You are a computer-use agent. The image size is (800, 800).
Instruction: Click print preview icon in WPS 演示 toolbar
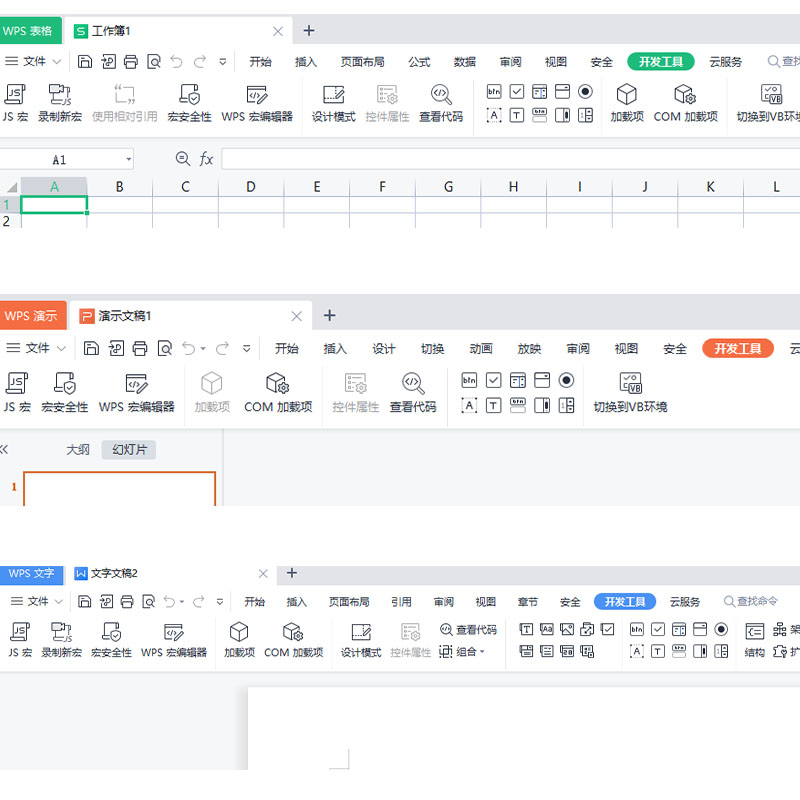(x=165, y=348)
